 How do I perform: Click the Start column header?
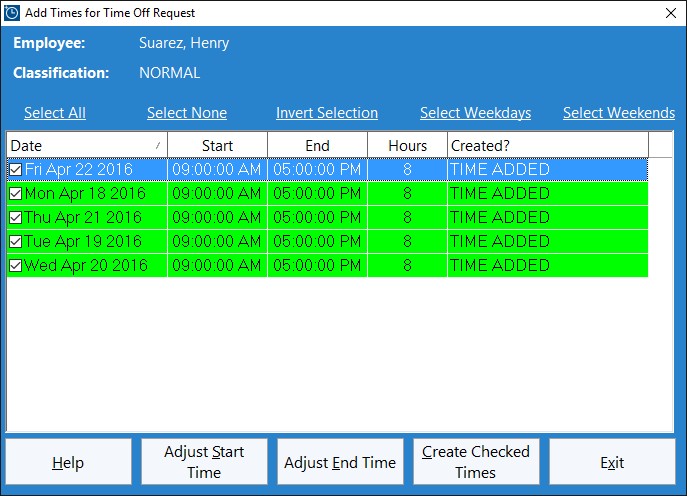217,146
